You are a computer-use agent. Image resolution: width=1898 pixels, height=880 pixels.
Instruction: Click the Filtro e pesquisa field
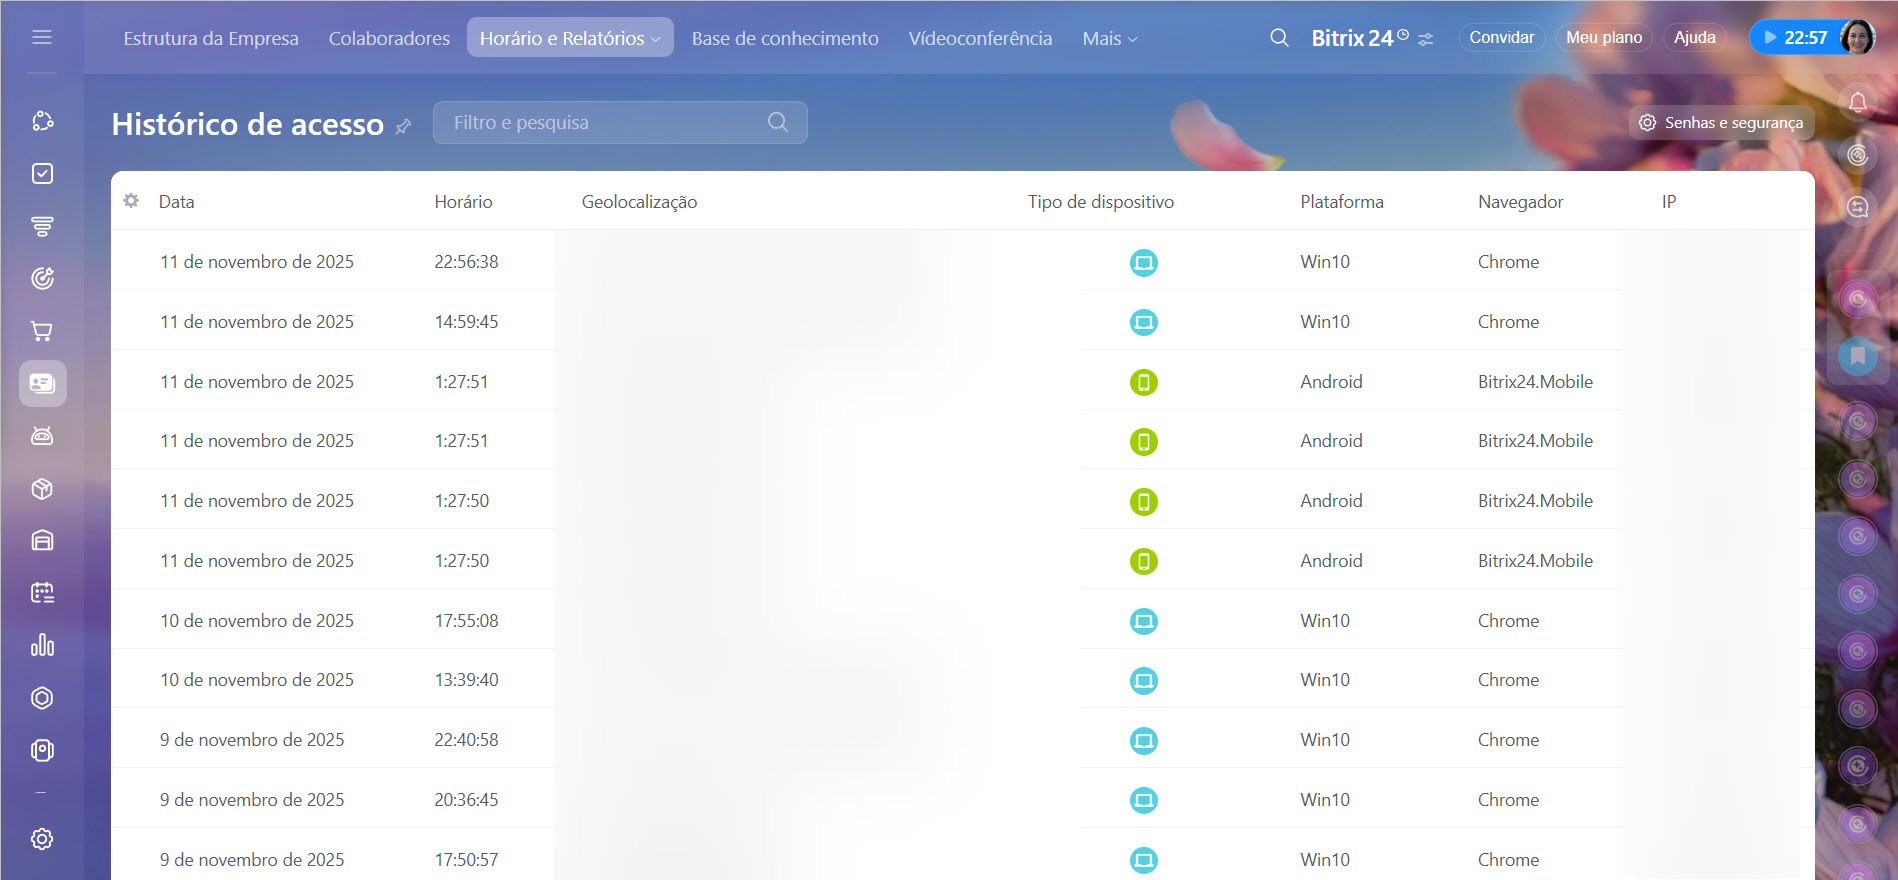click(605, 123)
